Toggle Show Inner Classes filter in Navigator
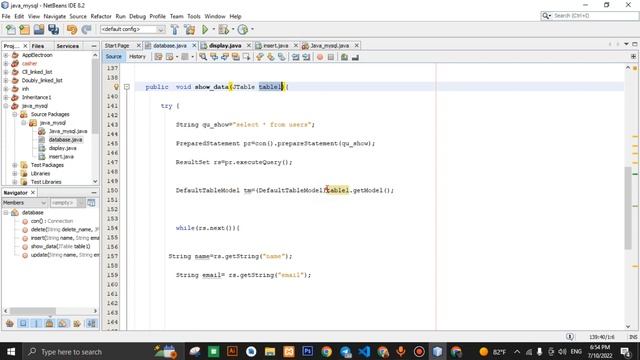 [x=62, y=323]
